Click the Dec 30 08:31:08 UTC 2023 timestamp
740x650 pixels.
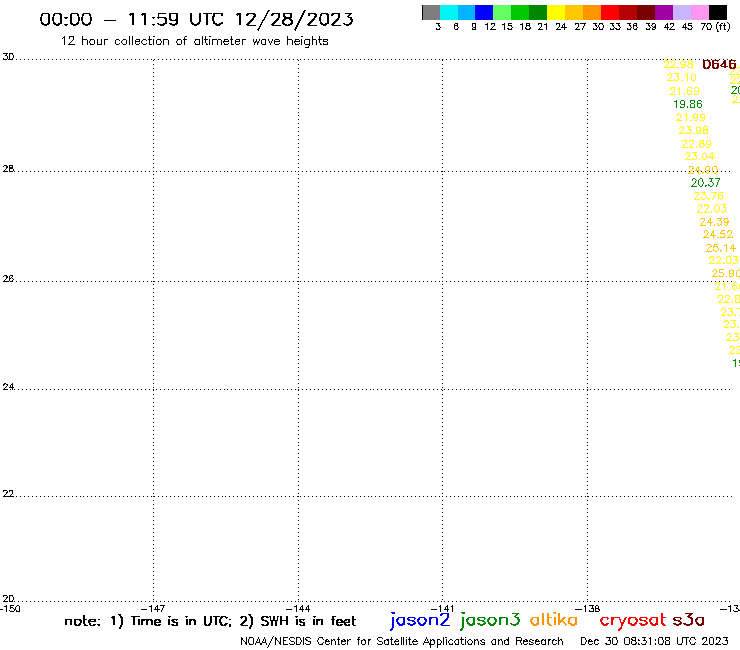(x=654, y=641)
